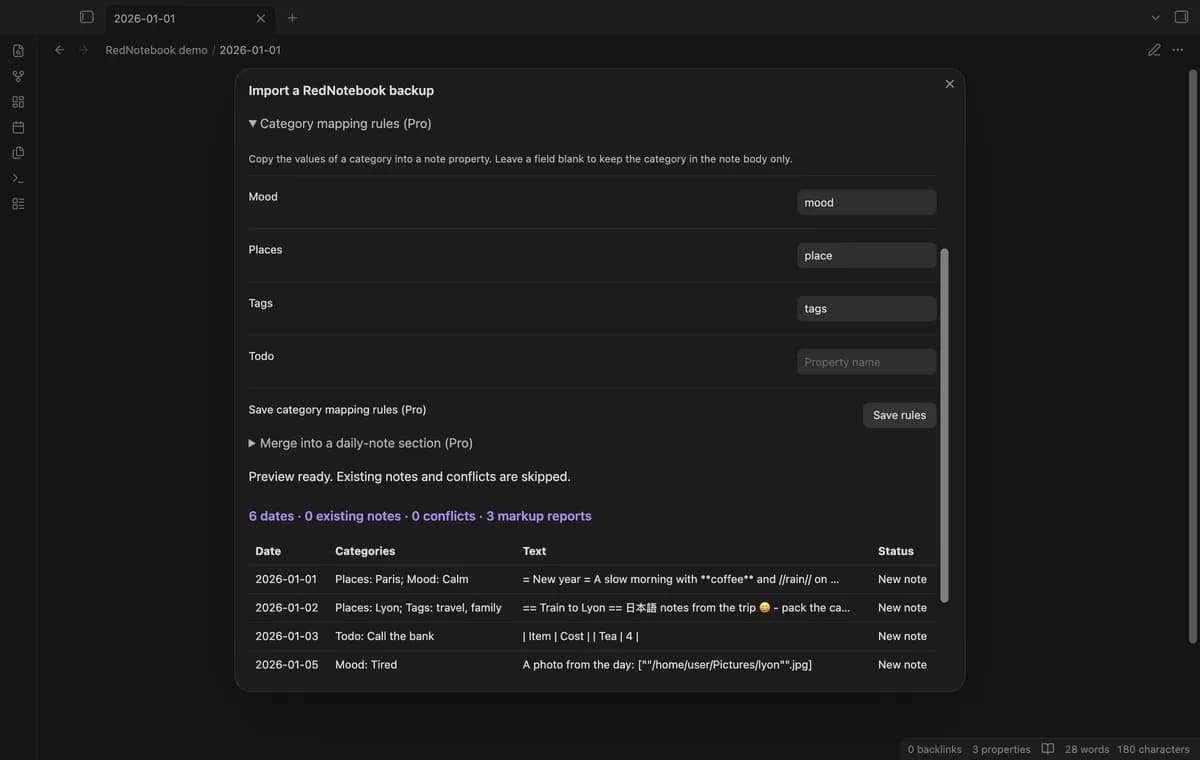
Task: Click the Train to Lyon text cell
Action: pyautogui.click(x=686, y=607)
